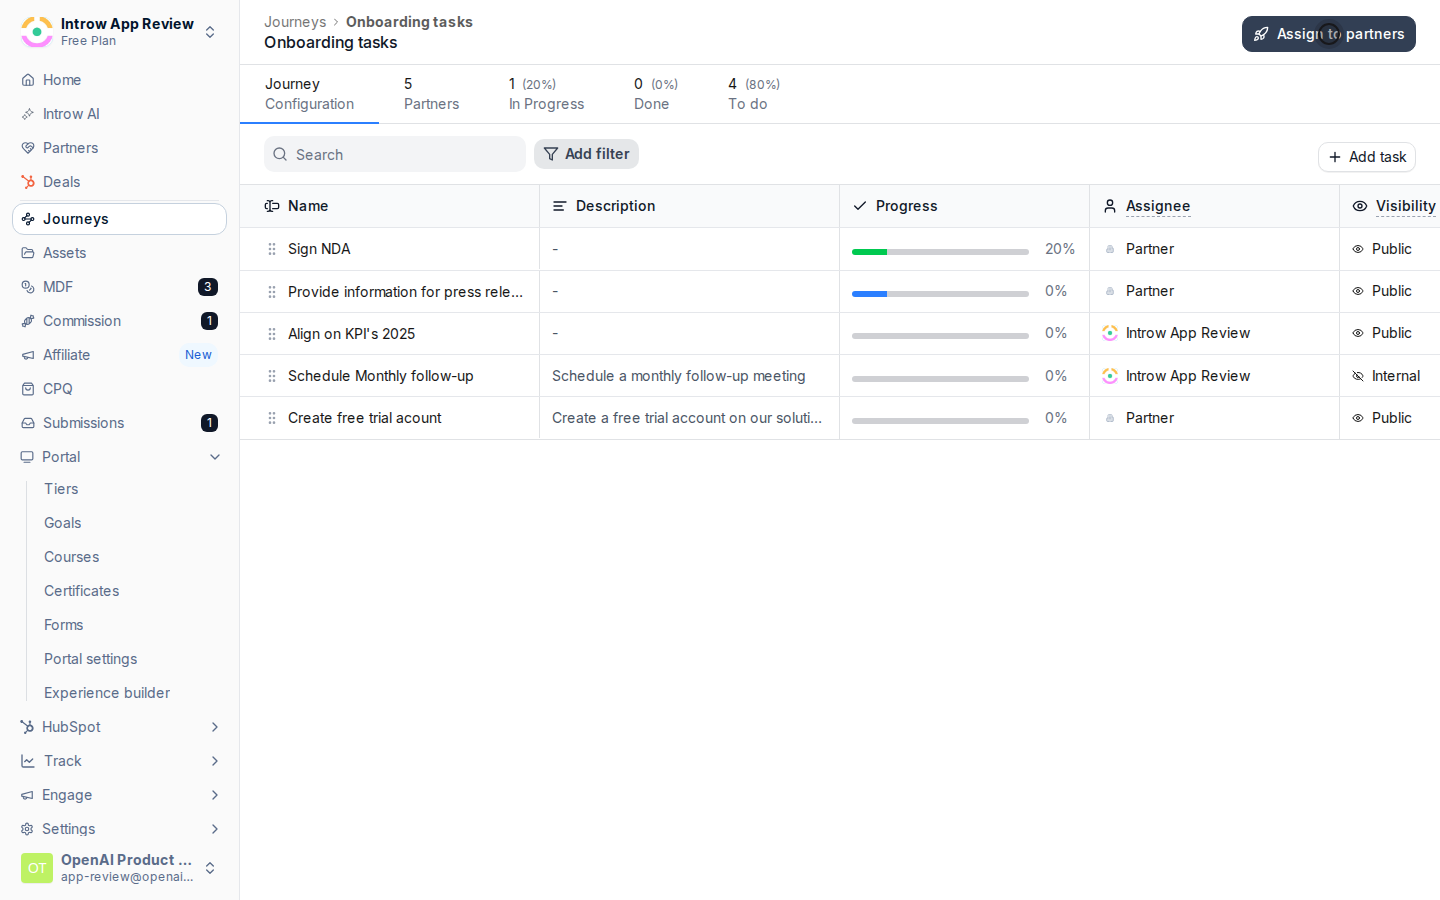Click the Provide information progress bar
The height and width of the screenshot is (900, 1440).
pos(940,294)
